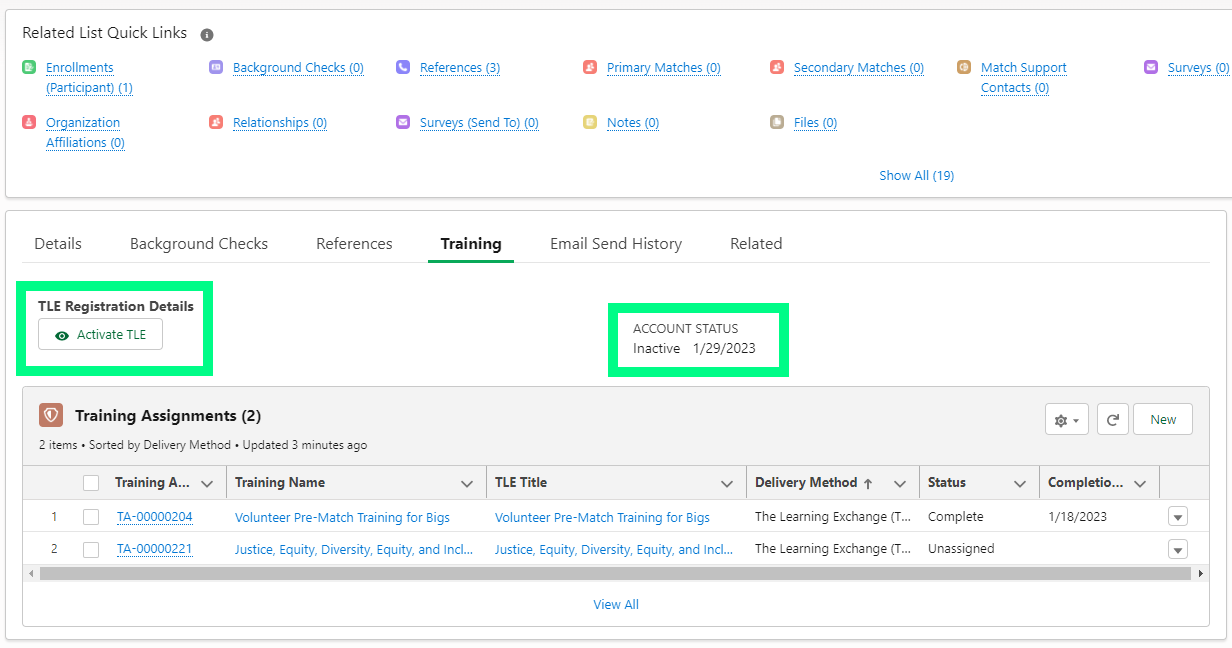
Task: Check the box for row TA-00000204
Action: (91, 517)
